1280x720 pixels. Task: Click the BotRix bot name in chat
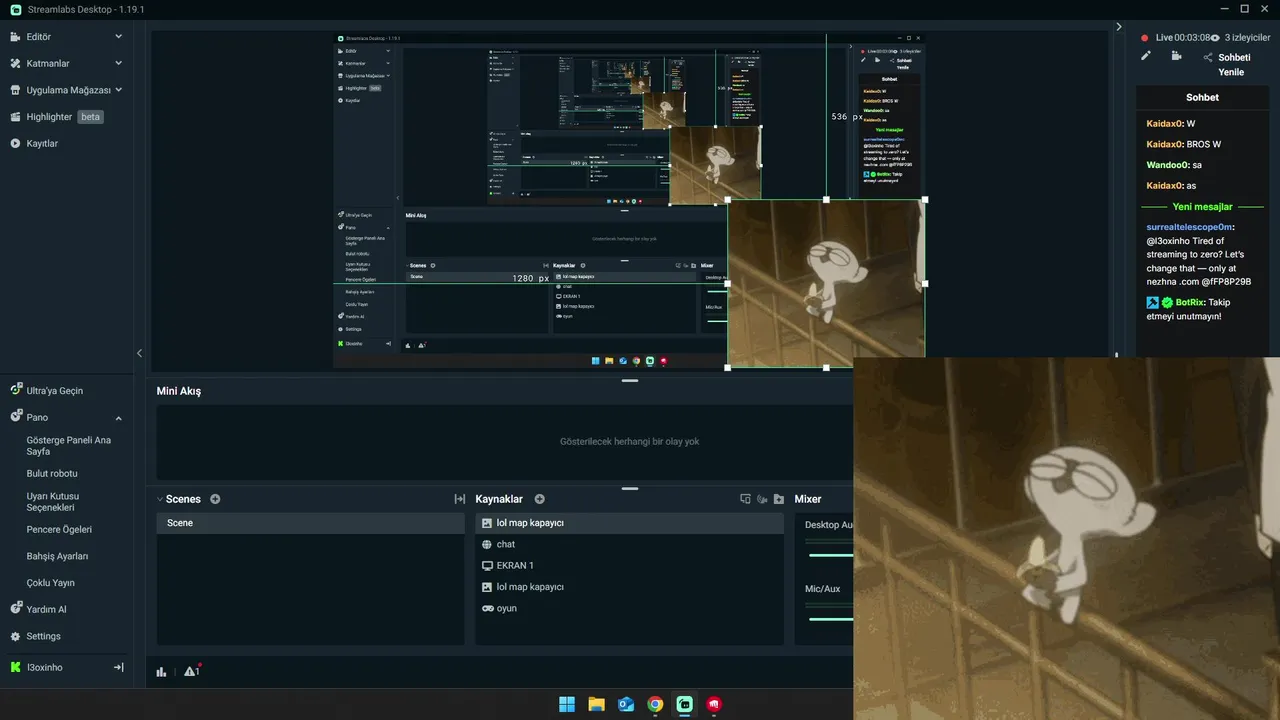point(1189,302)
